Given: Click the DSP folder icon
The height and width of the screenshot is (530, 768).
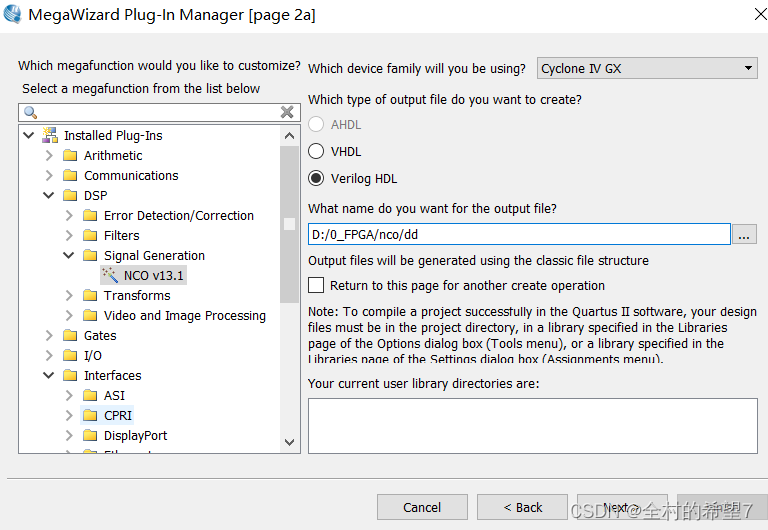Looking at the screenshot, I should pyautogui.click(x=70, y=195).
